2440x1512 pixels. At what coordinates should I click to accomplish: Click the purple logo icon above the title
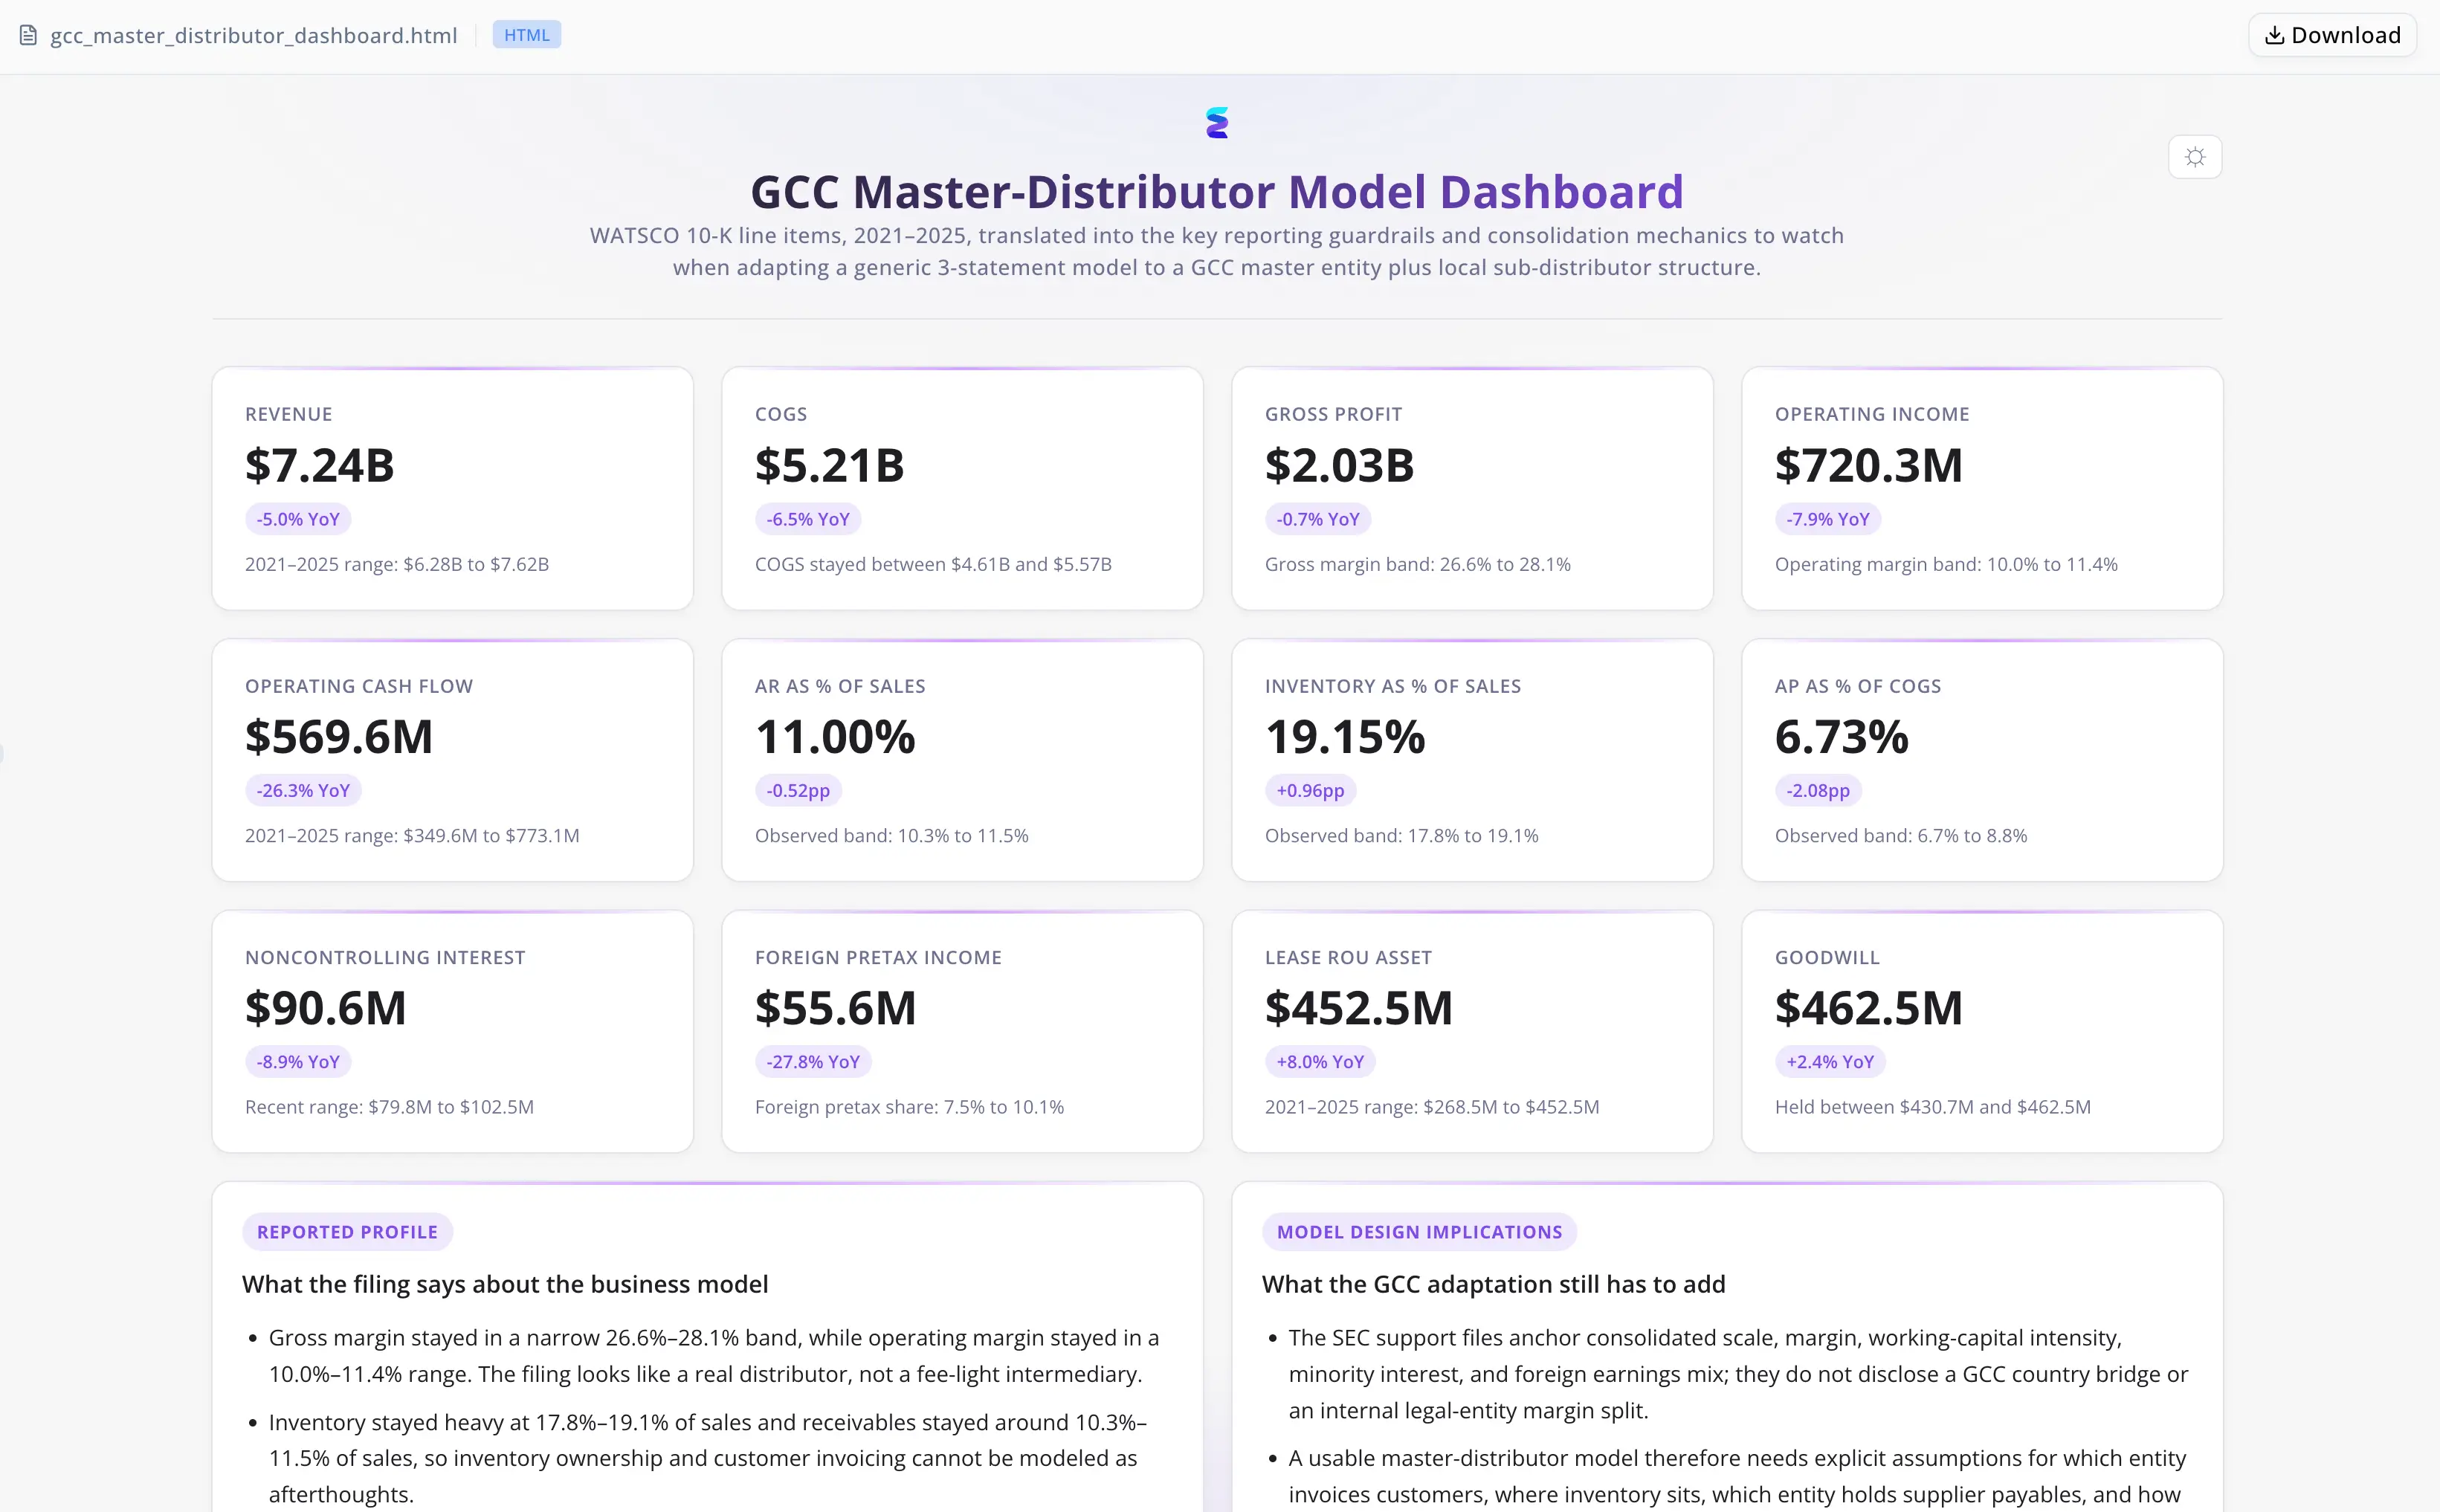point(1217,122)
